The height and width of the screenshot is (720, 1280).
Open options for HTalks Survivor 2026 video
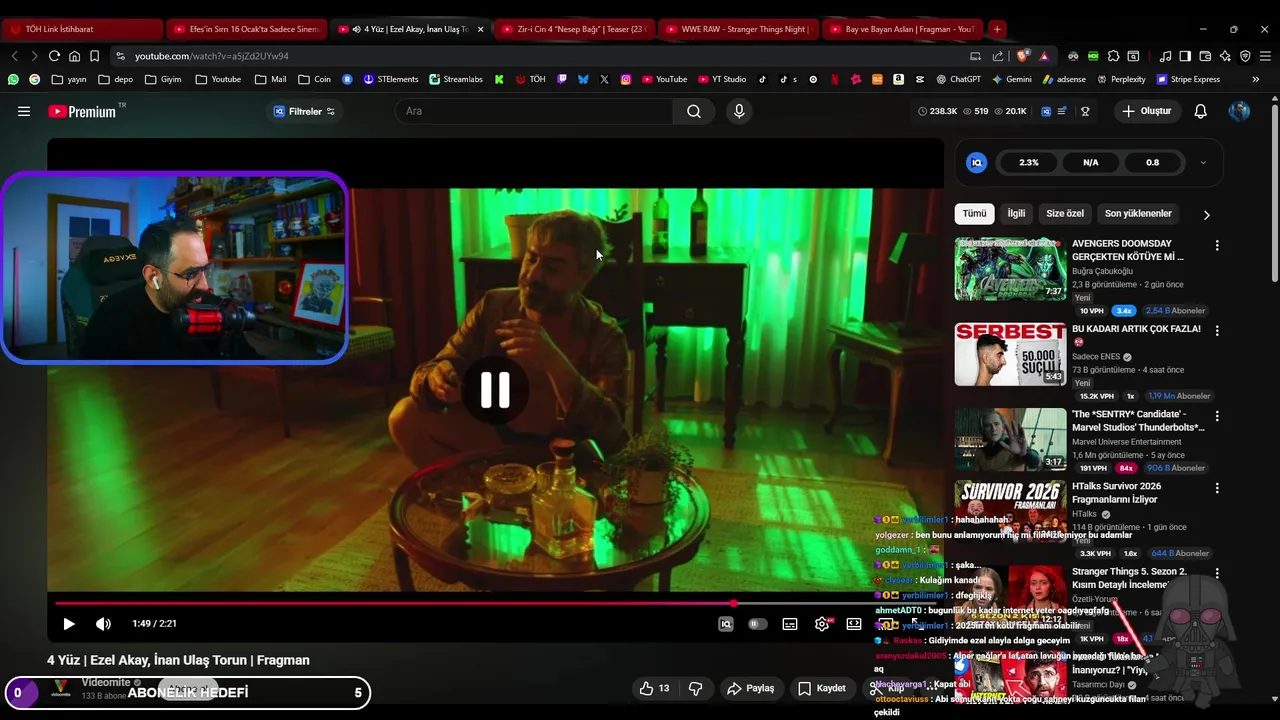[1217, 488]
